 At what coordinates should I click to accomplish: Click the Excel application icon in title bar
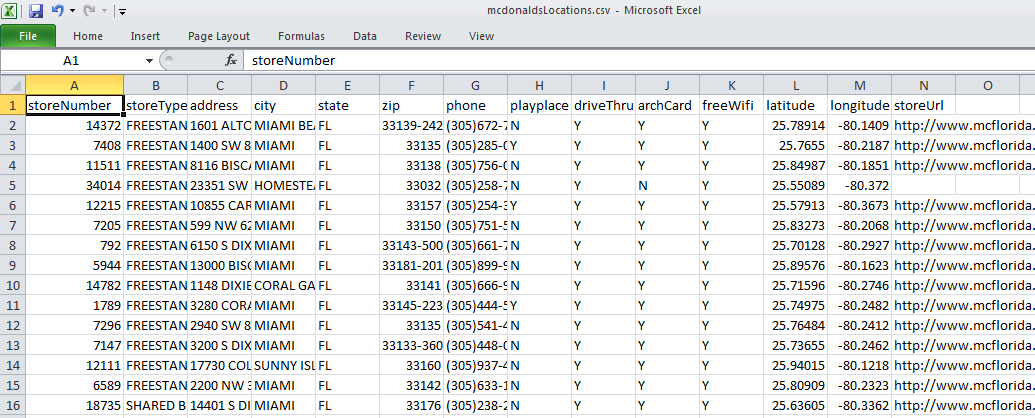coord(11,11)
